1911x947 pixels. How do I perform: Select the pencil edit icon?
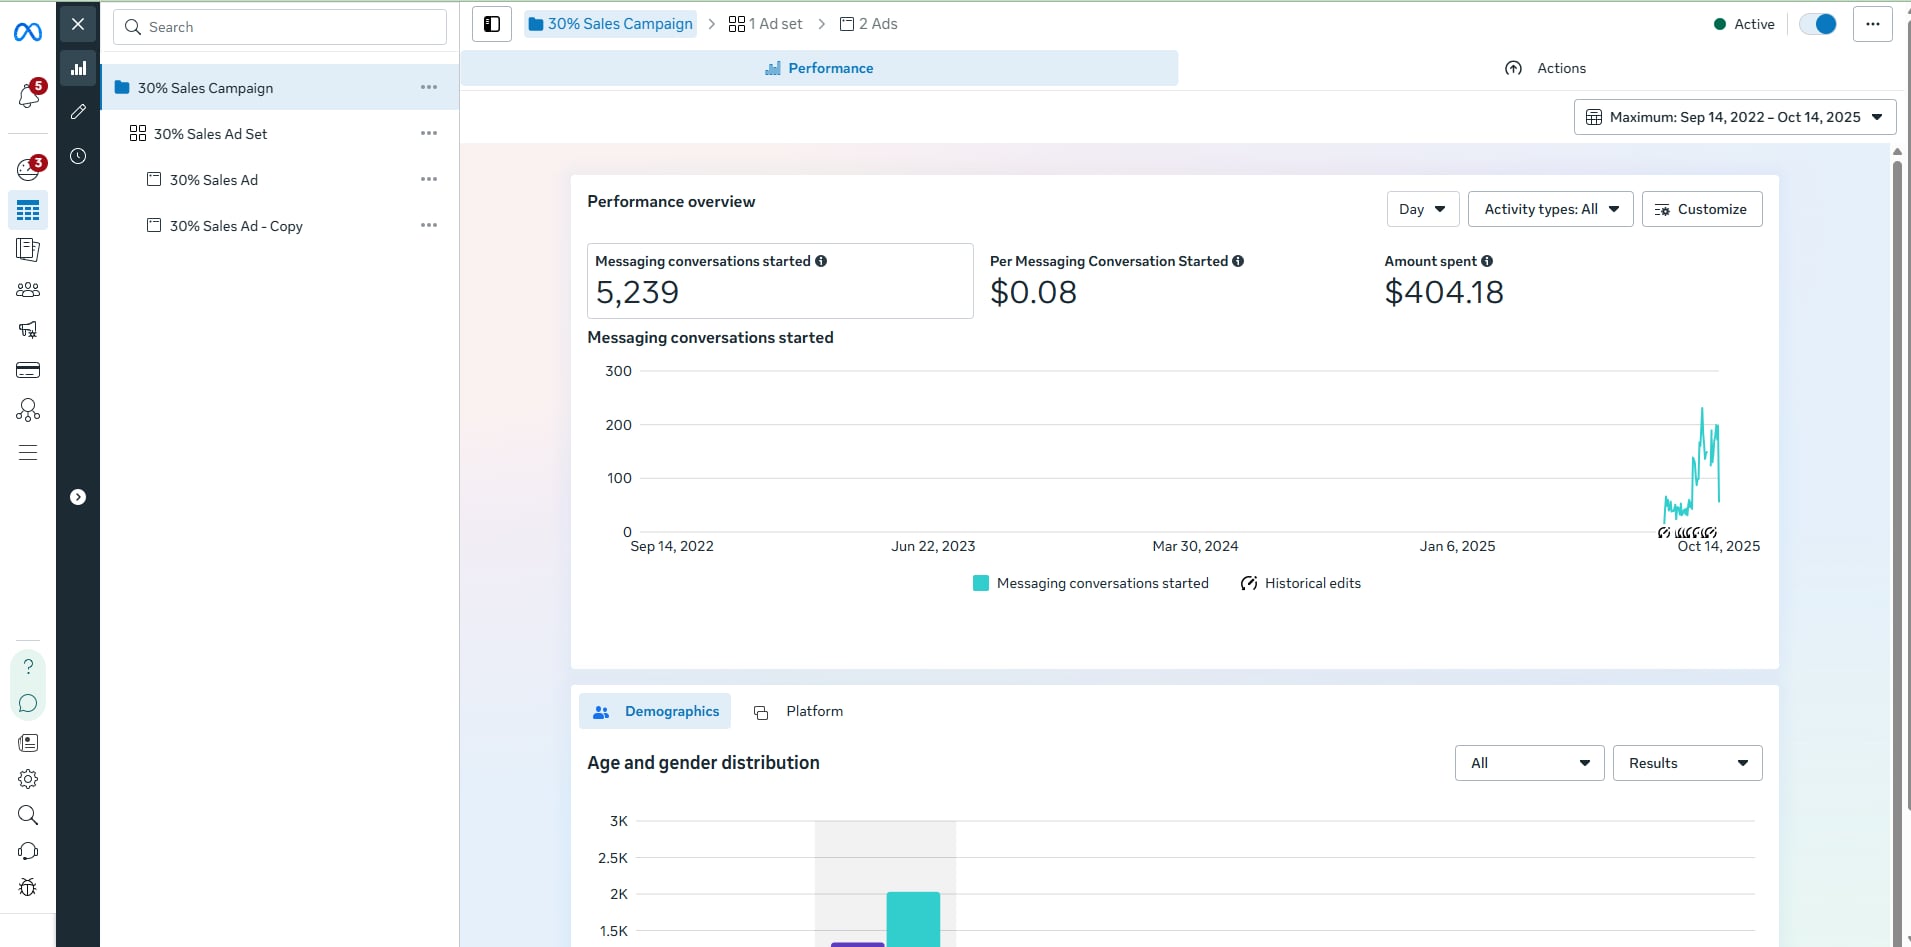[78, 112]
